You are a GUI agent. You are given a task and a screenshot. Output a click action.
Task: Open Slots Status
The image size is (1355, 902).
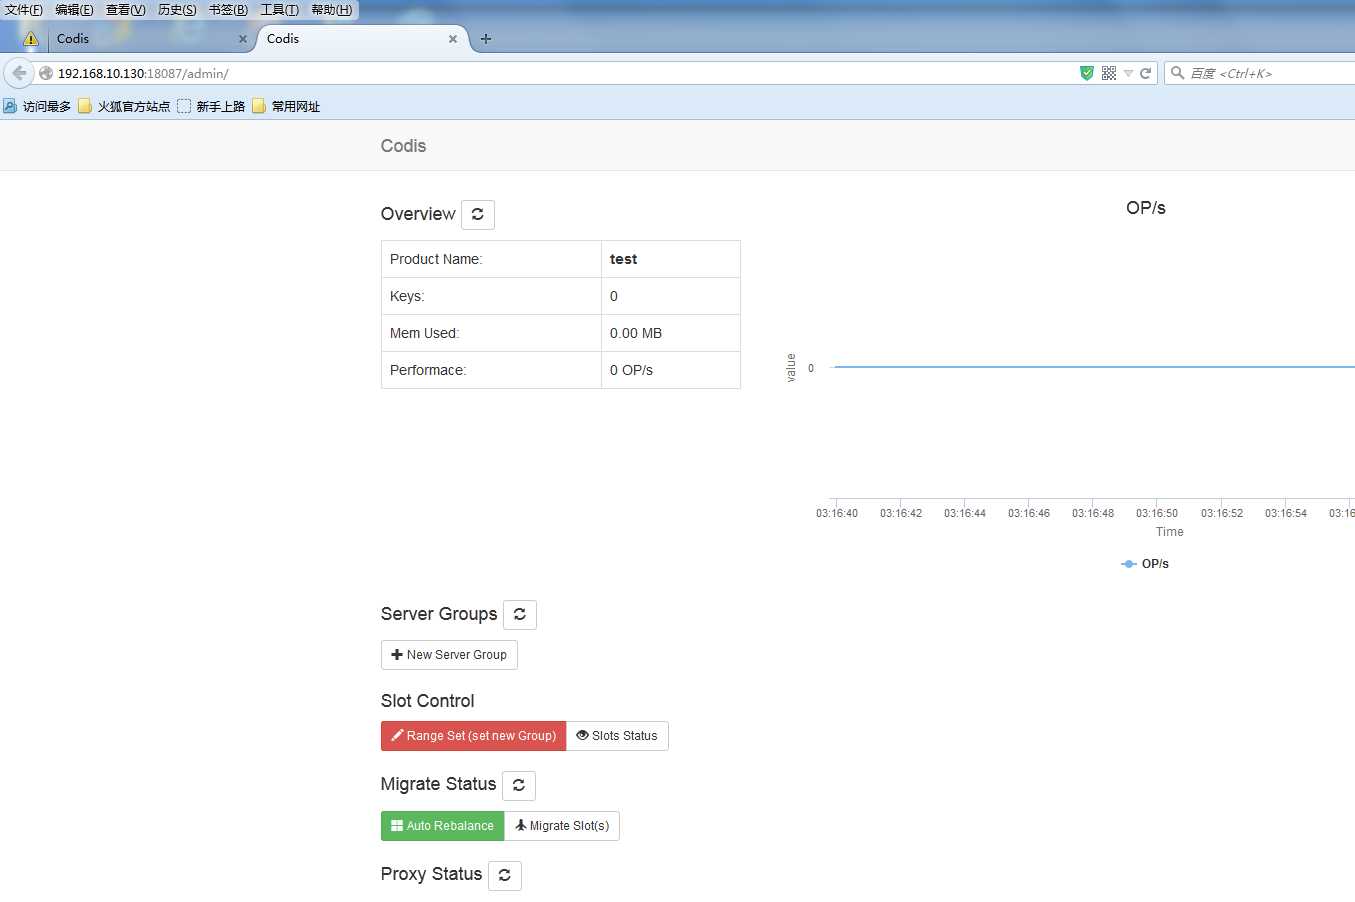pyautogui.click(x=617, y=736)
